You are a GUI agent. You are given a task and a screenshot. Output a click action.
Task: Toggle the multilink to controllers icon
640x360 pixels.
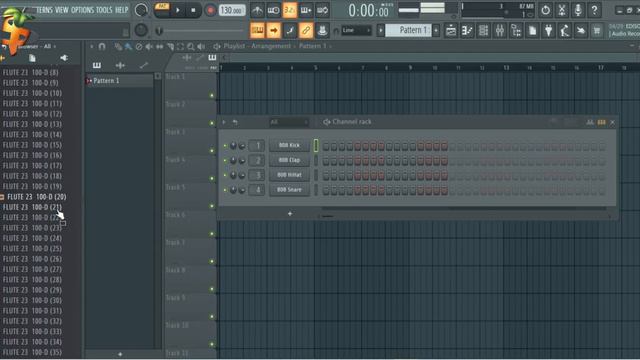[x=306, y=30]
